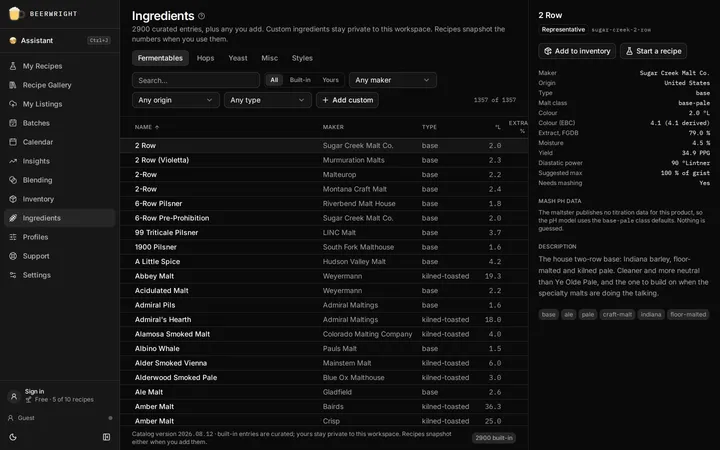Click the Sign in user avatar icon
720x450 pixels.
pyautogui.click(x=14, y=396)
